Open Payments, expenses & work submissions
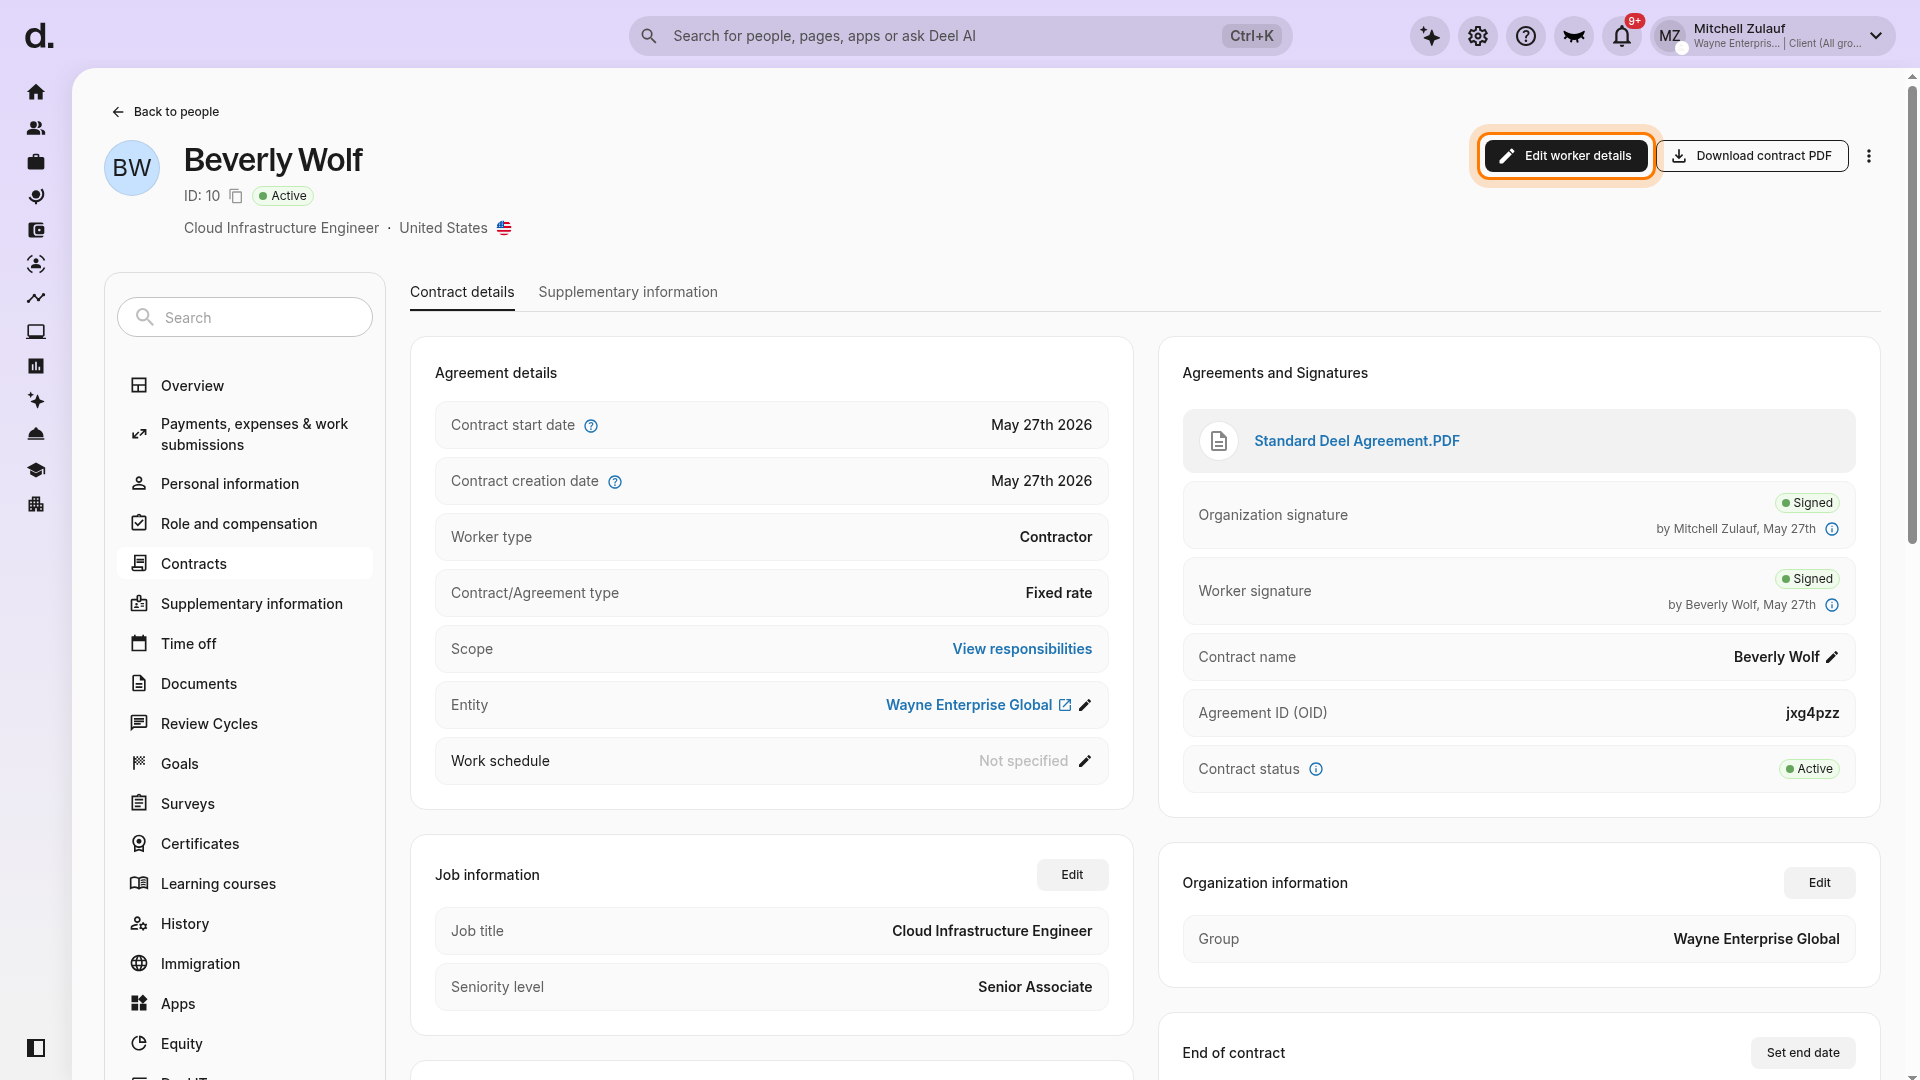This screenshot has width=1920, height=1080. tap(245, 434)
